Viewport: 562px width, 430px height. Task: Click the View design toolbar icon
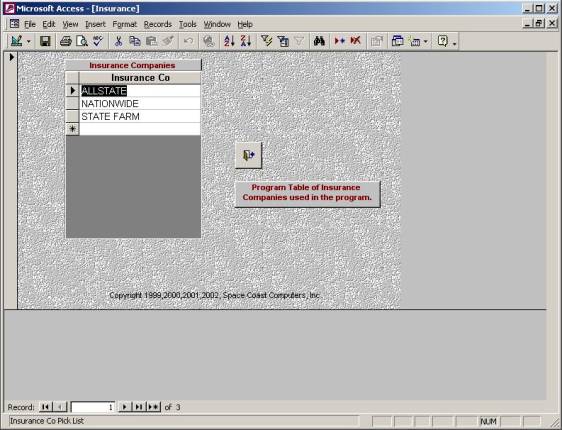point(16,41)
